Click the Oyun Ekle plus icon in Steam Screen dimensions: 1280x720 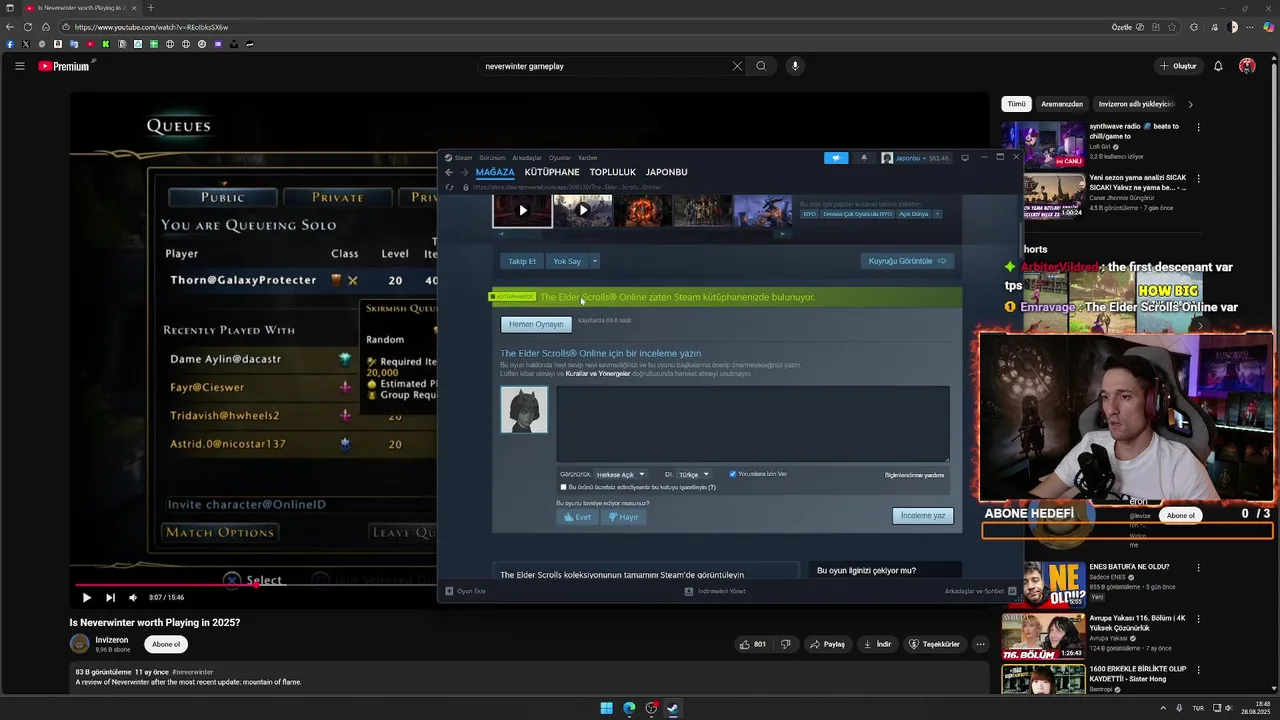click(x=450, y=591)
